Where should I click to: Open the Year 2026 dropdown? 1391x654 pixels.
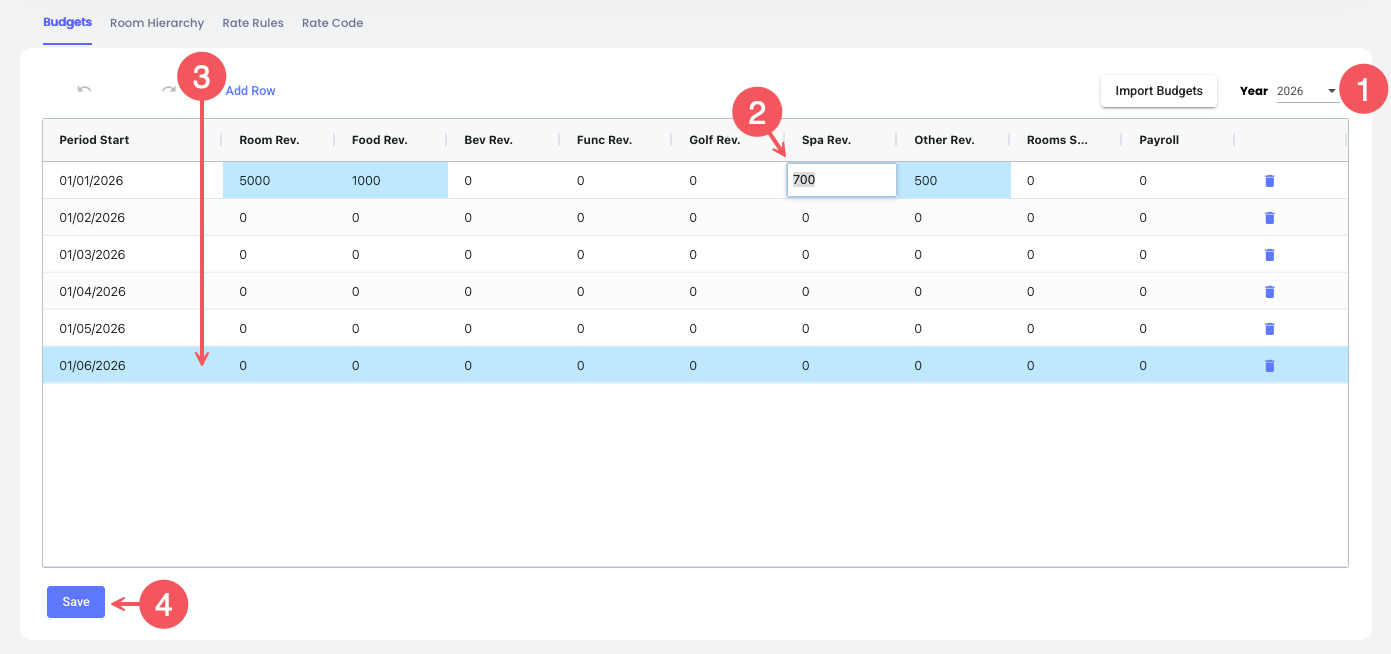click(x=1307, y=91)
